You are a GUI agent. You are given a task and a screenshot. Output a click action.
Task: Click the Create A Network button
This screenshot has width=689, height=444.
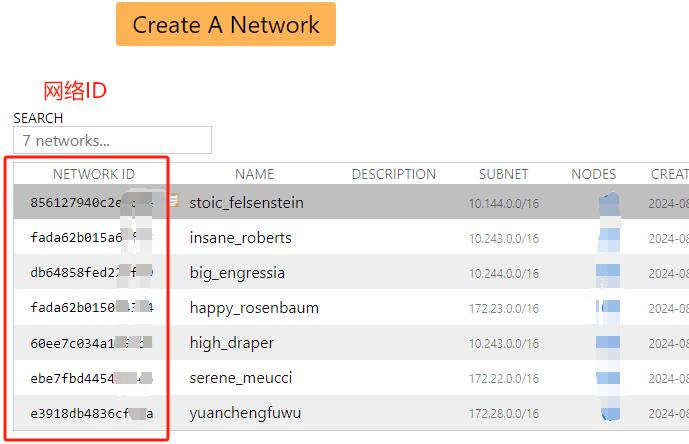tap(226, 24)
